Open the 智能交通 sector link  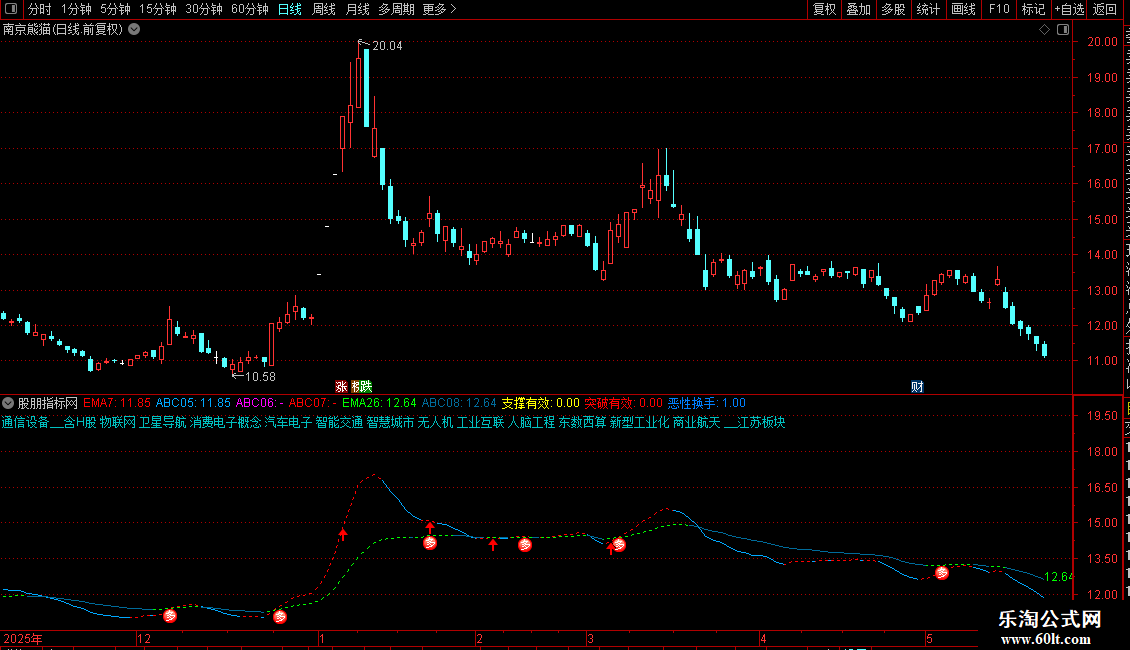click(339, 422)
